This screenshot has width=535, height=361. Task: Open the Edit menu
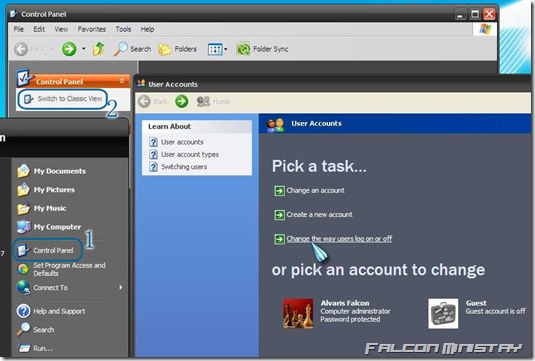point(39,29)
